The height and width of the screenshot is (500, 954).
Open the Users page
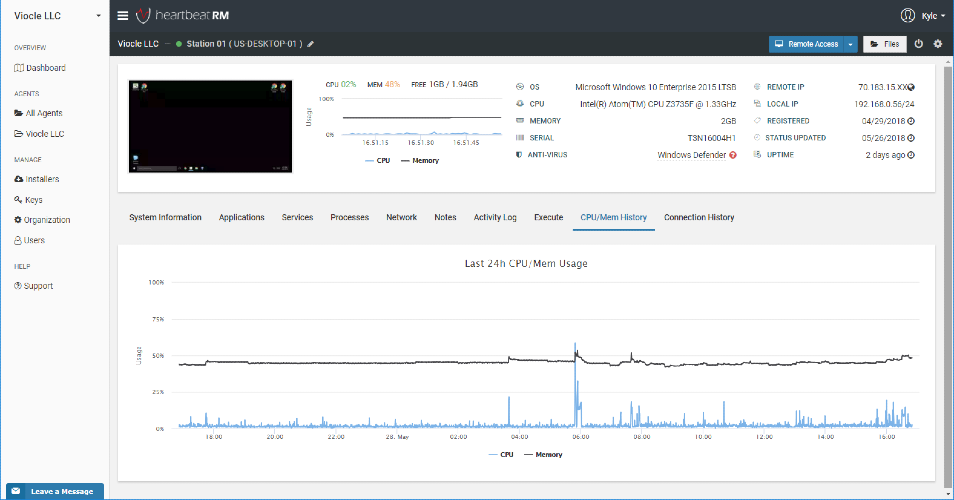point(30,240)
